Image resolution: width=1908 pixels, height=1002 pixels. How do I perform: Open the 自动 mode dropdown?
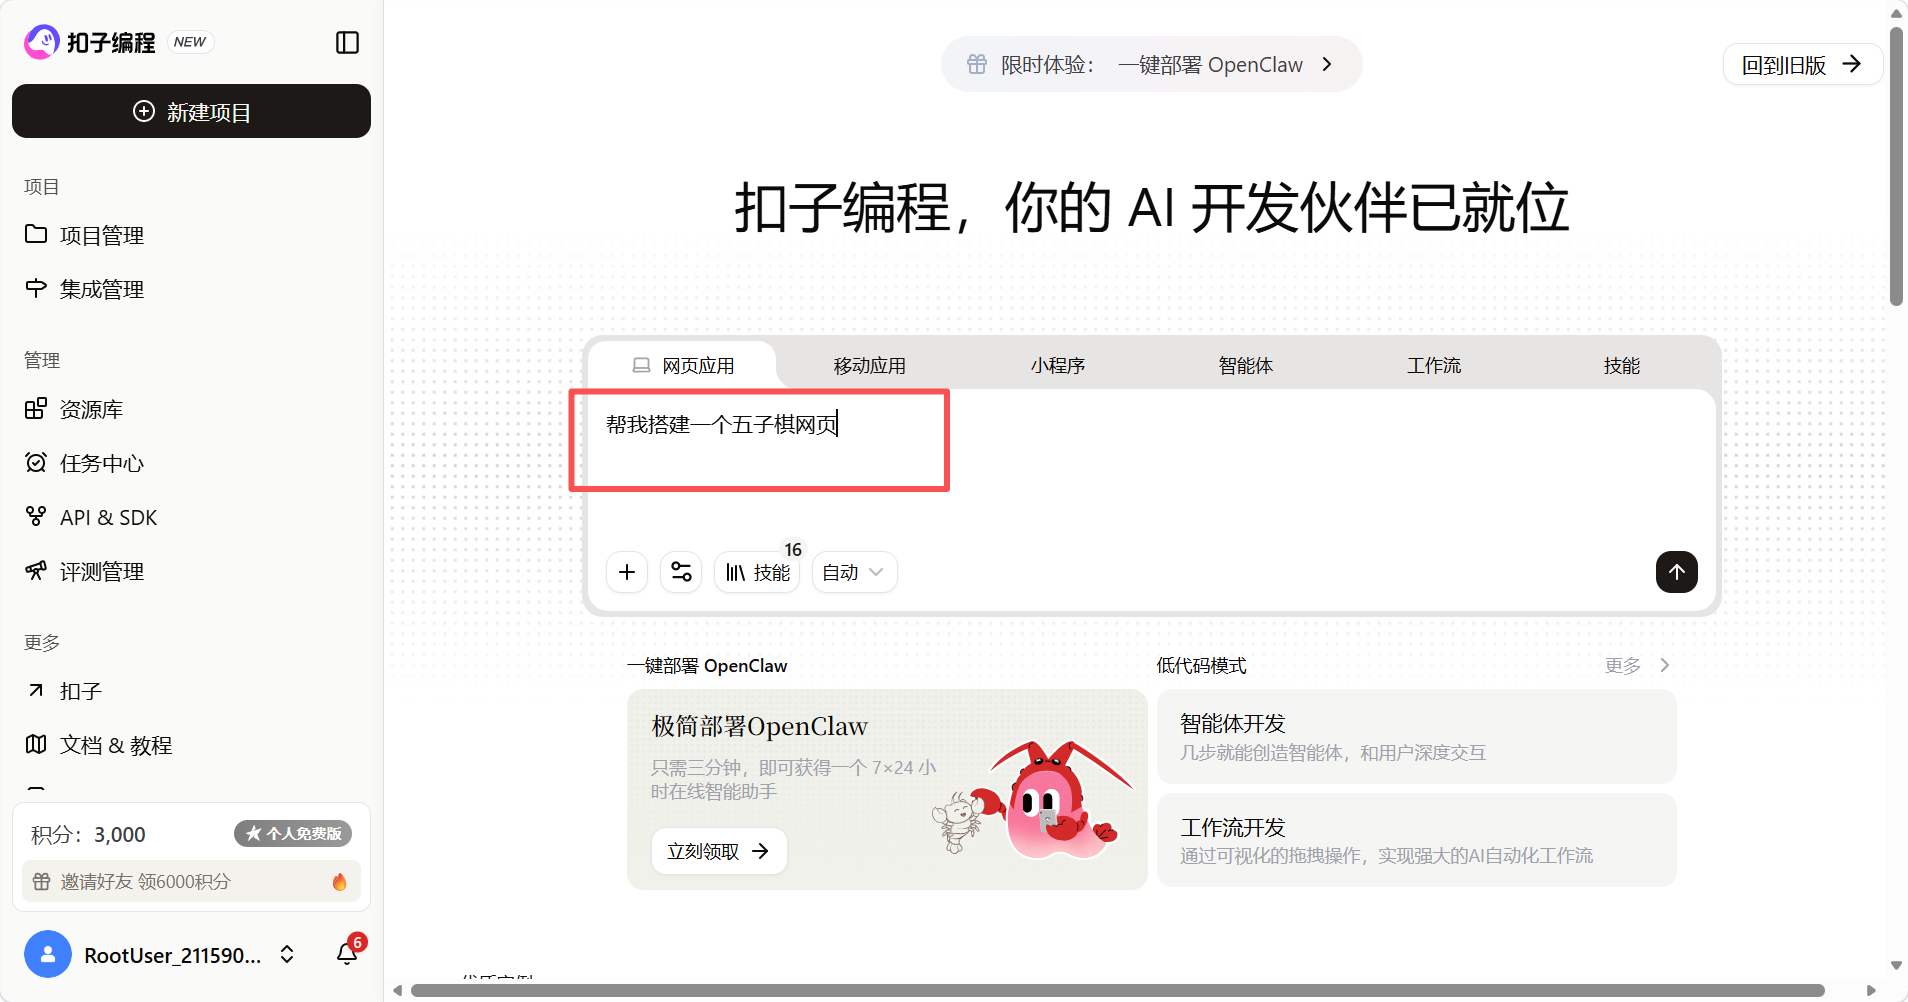854,572
